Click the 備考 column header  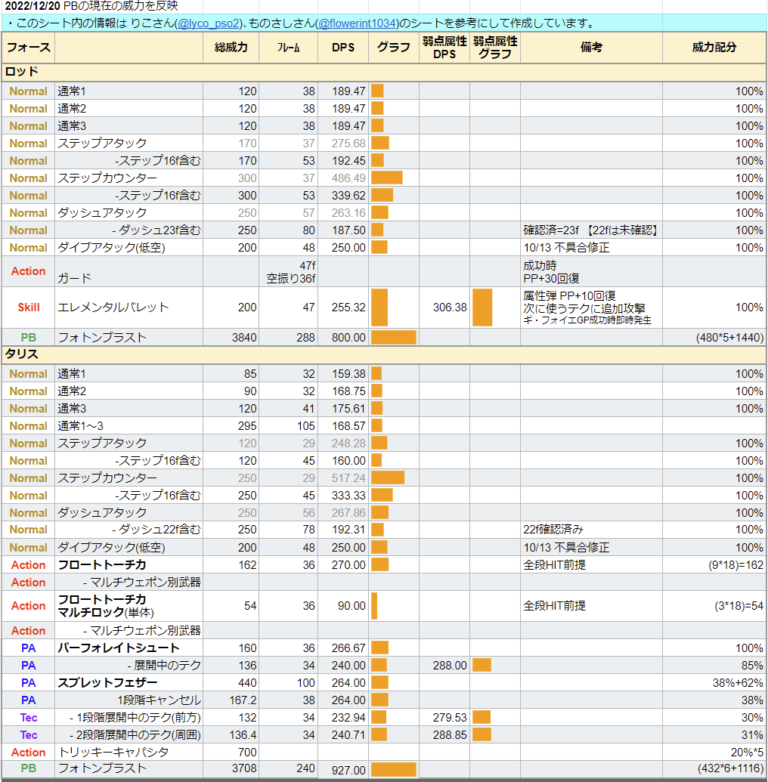tap(591, 47)
